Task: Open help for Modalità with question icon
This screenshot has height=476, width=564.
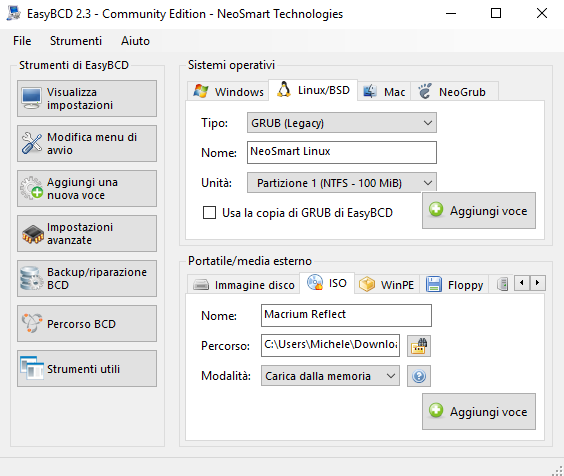Action: [x=419, y=376]
